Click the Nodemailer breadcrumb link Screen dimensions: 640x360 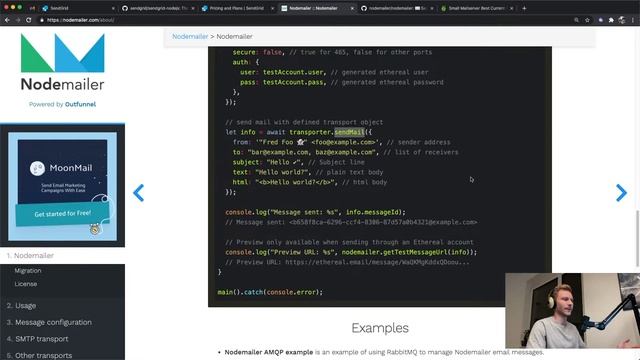pos(190,36)
